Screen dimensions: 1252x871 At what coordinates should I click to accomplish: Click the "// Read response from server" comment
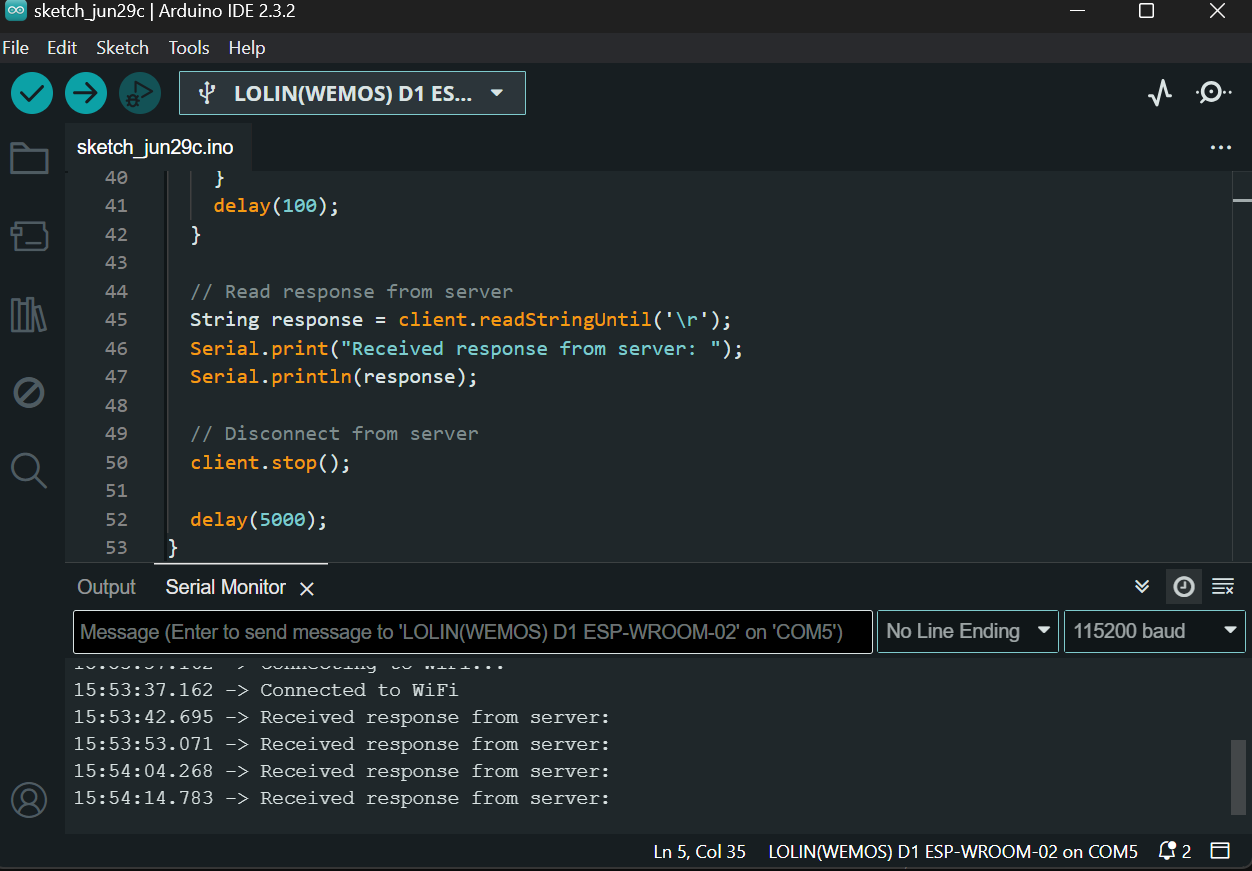(x=351, y=292)
